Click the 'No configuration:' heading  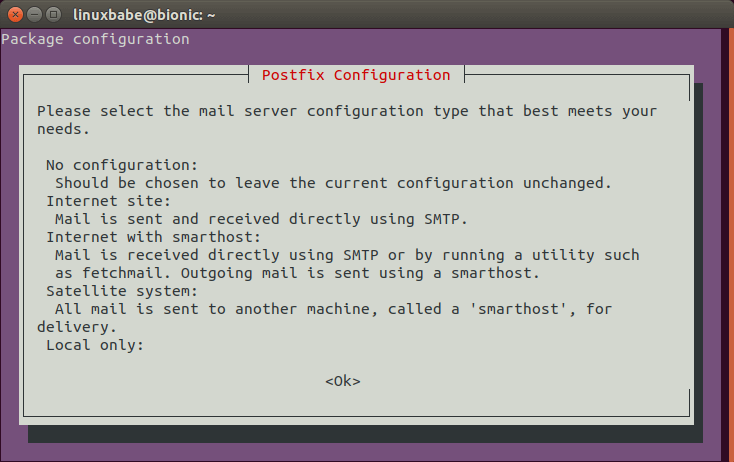[x=122, y=164]
